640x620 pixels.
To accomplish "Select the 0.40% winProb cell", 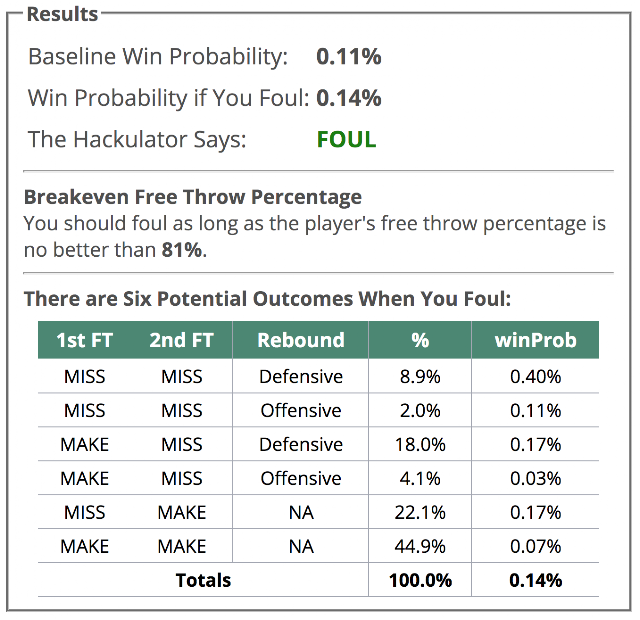I will click(x=536, y=376).
